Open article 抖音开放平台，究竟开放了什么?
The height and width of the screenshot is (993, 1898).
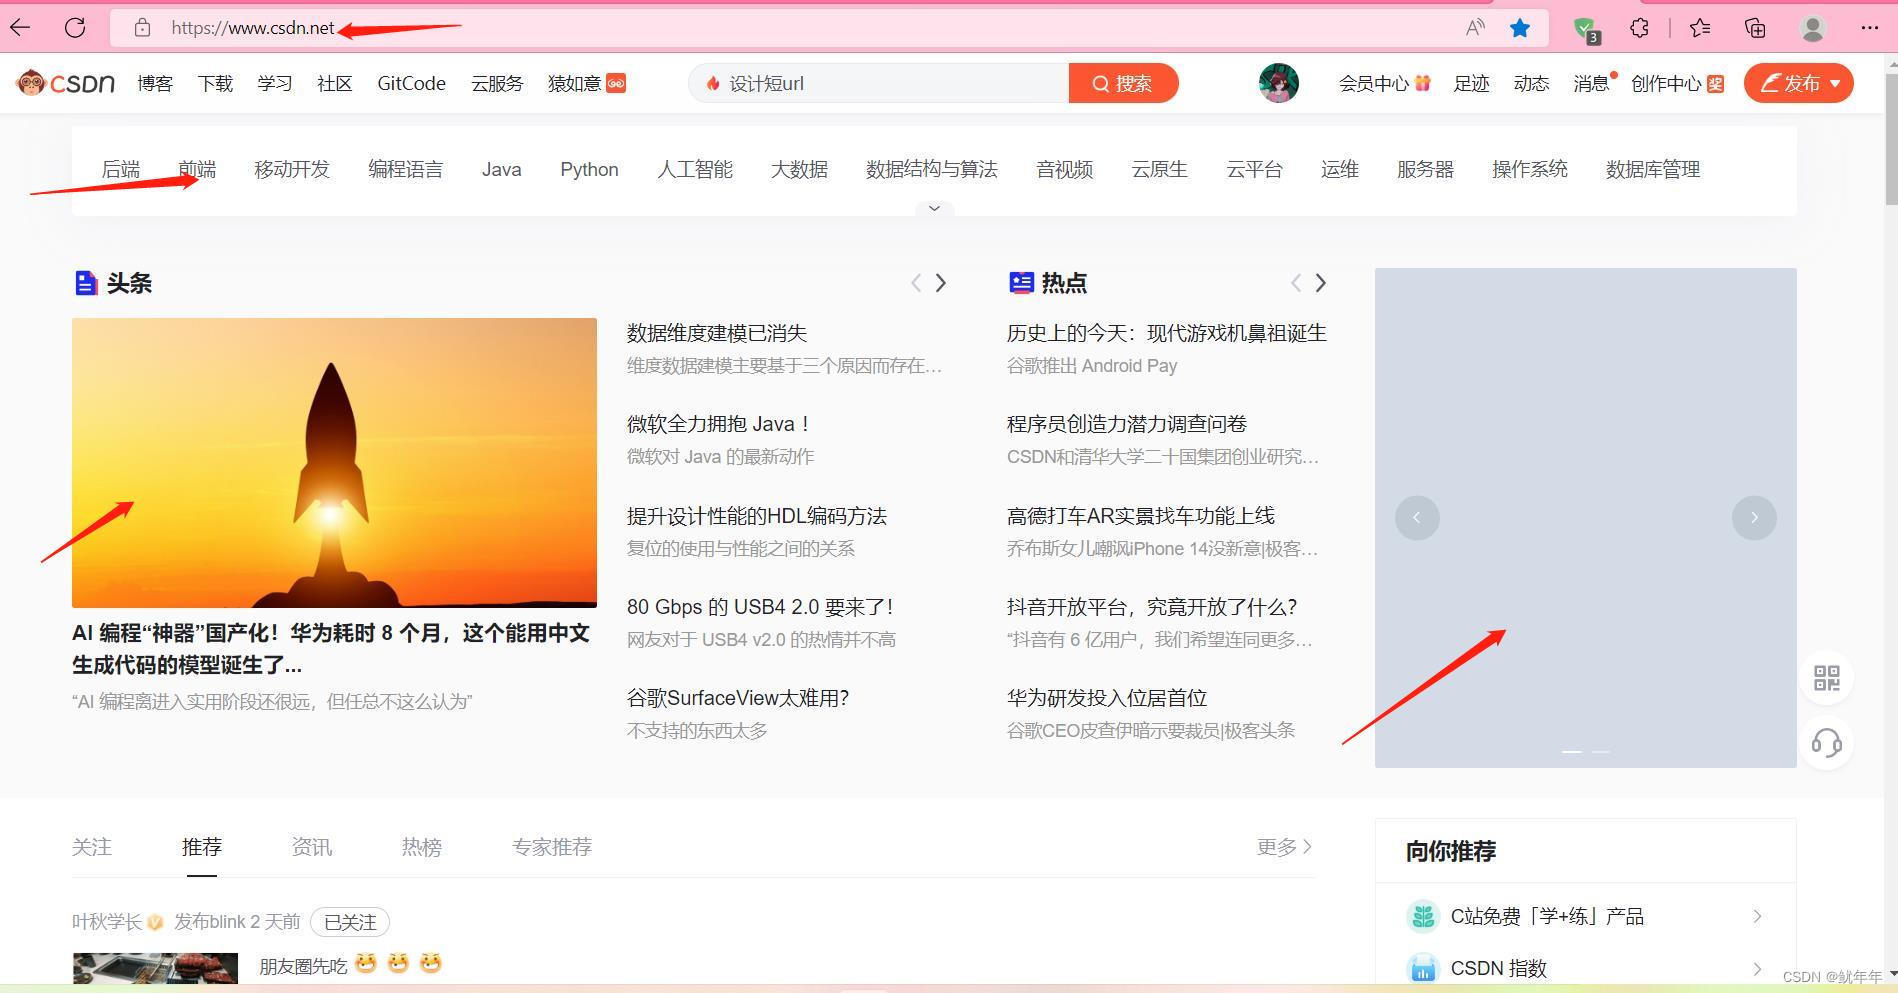[1152, 607]
